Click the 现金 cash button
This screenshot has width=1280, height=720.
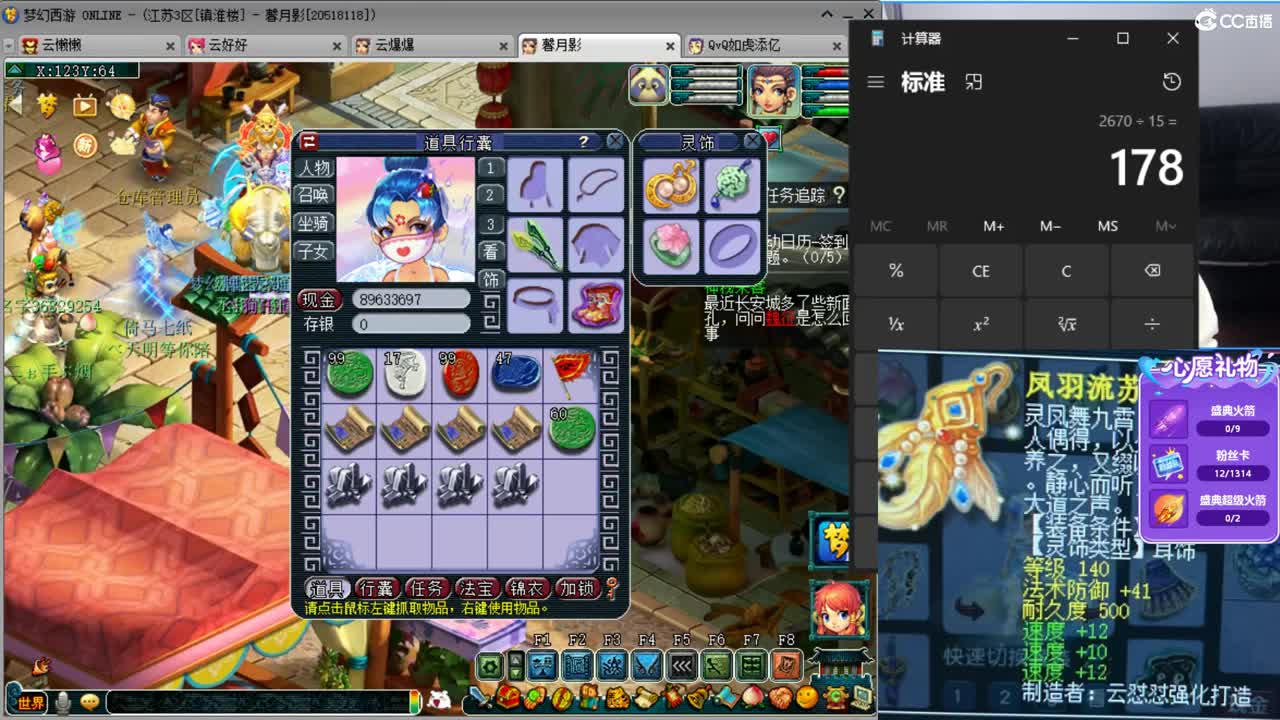(320, 299)
